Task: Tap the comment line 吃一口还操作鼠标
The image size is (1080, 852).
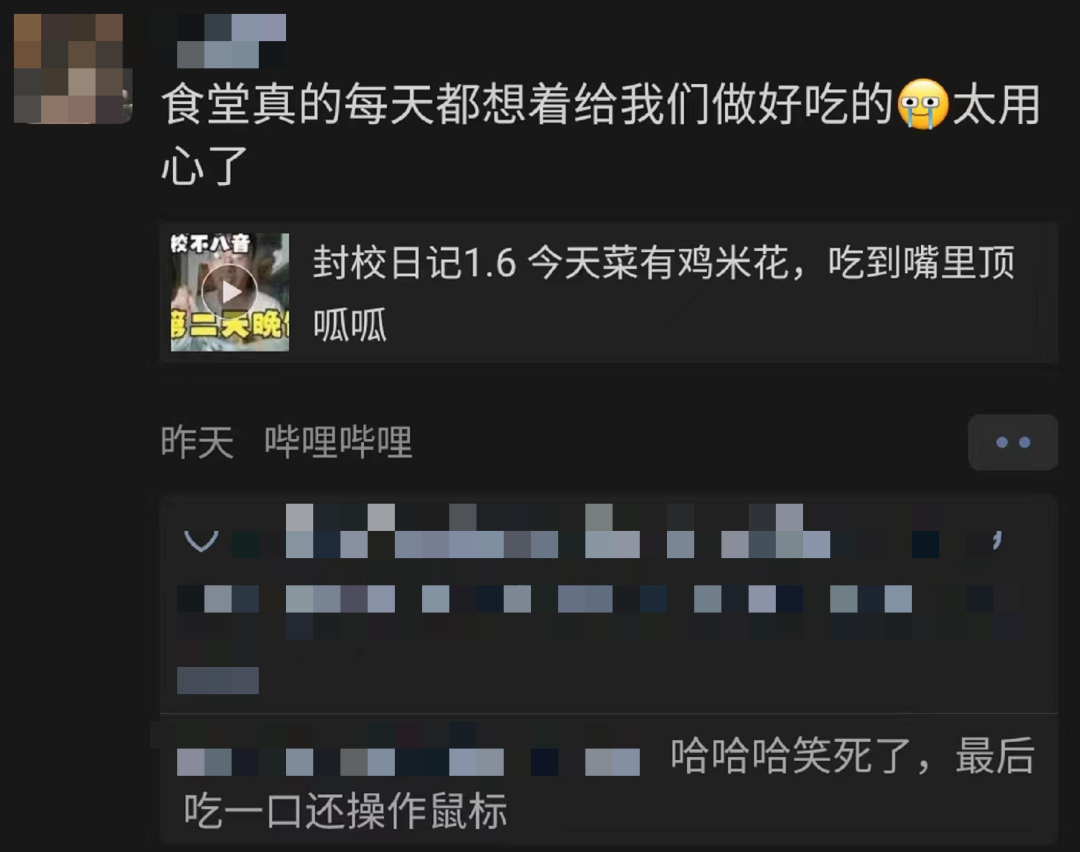Action: (x=345, y=810)
